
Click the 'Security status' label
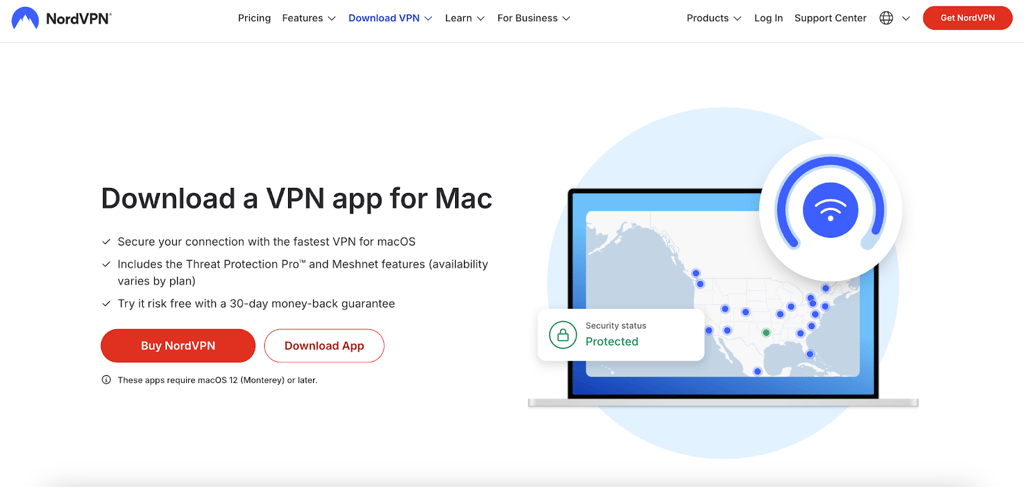616,325
